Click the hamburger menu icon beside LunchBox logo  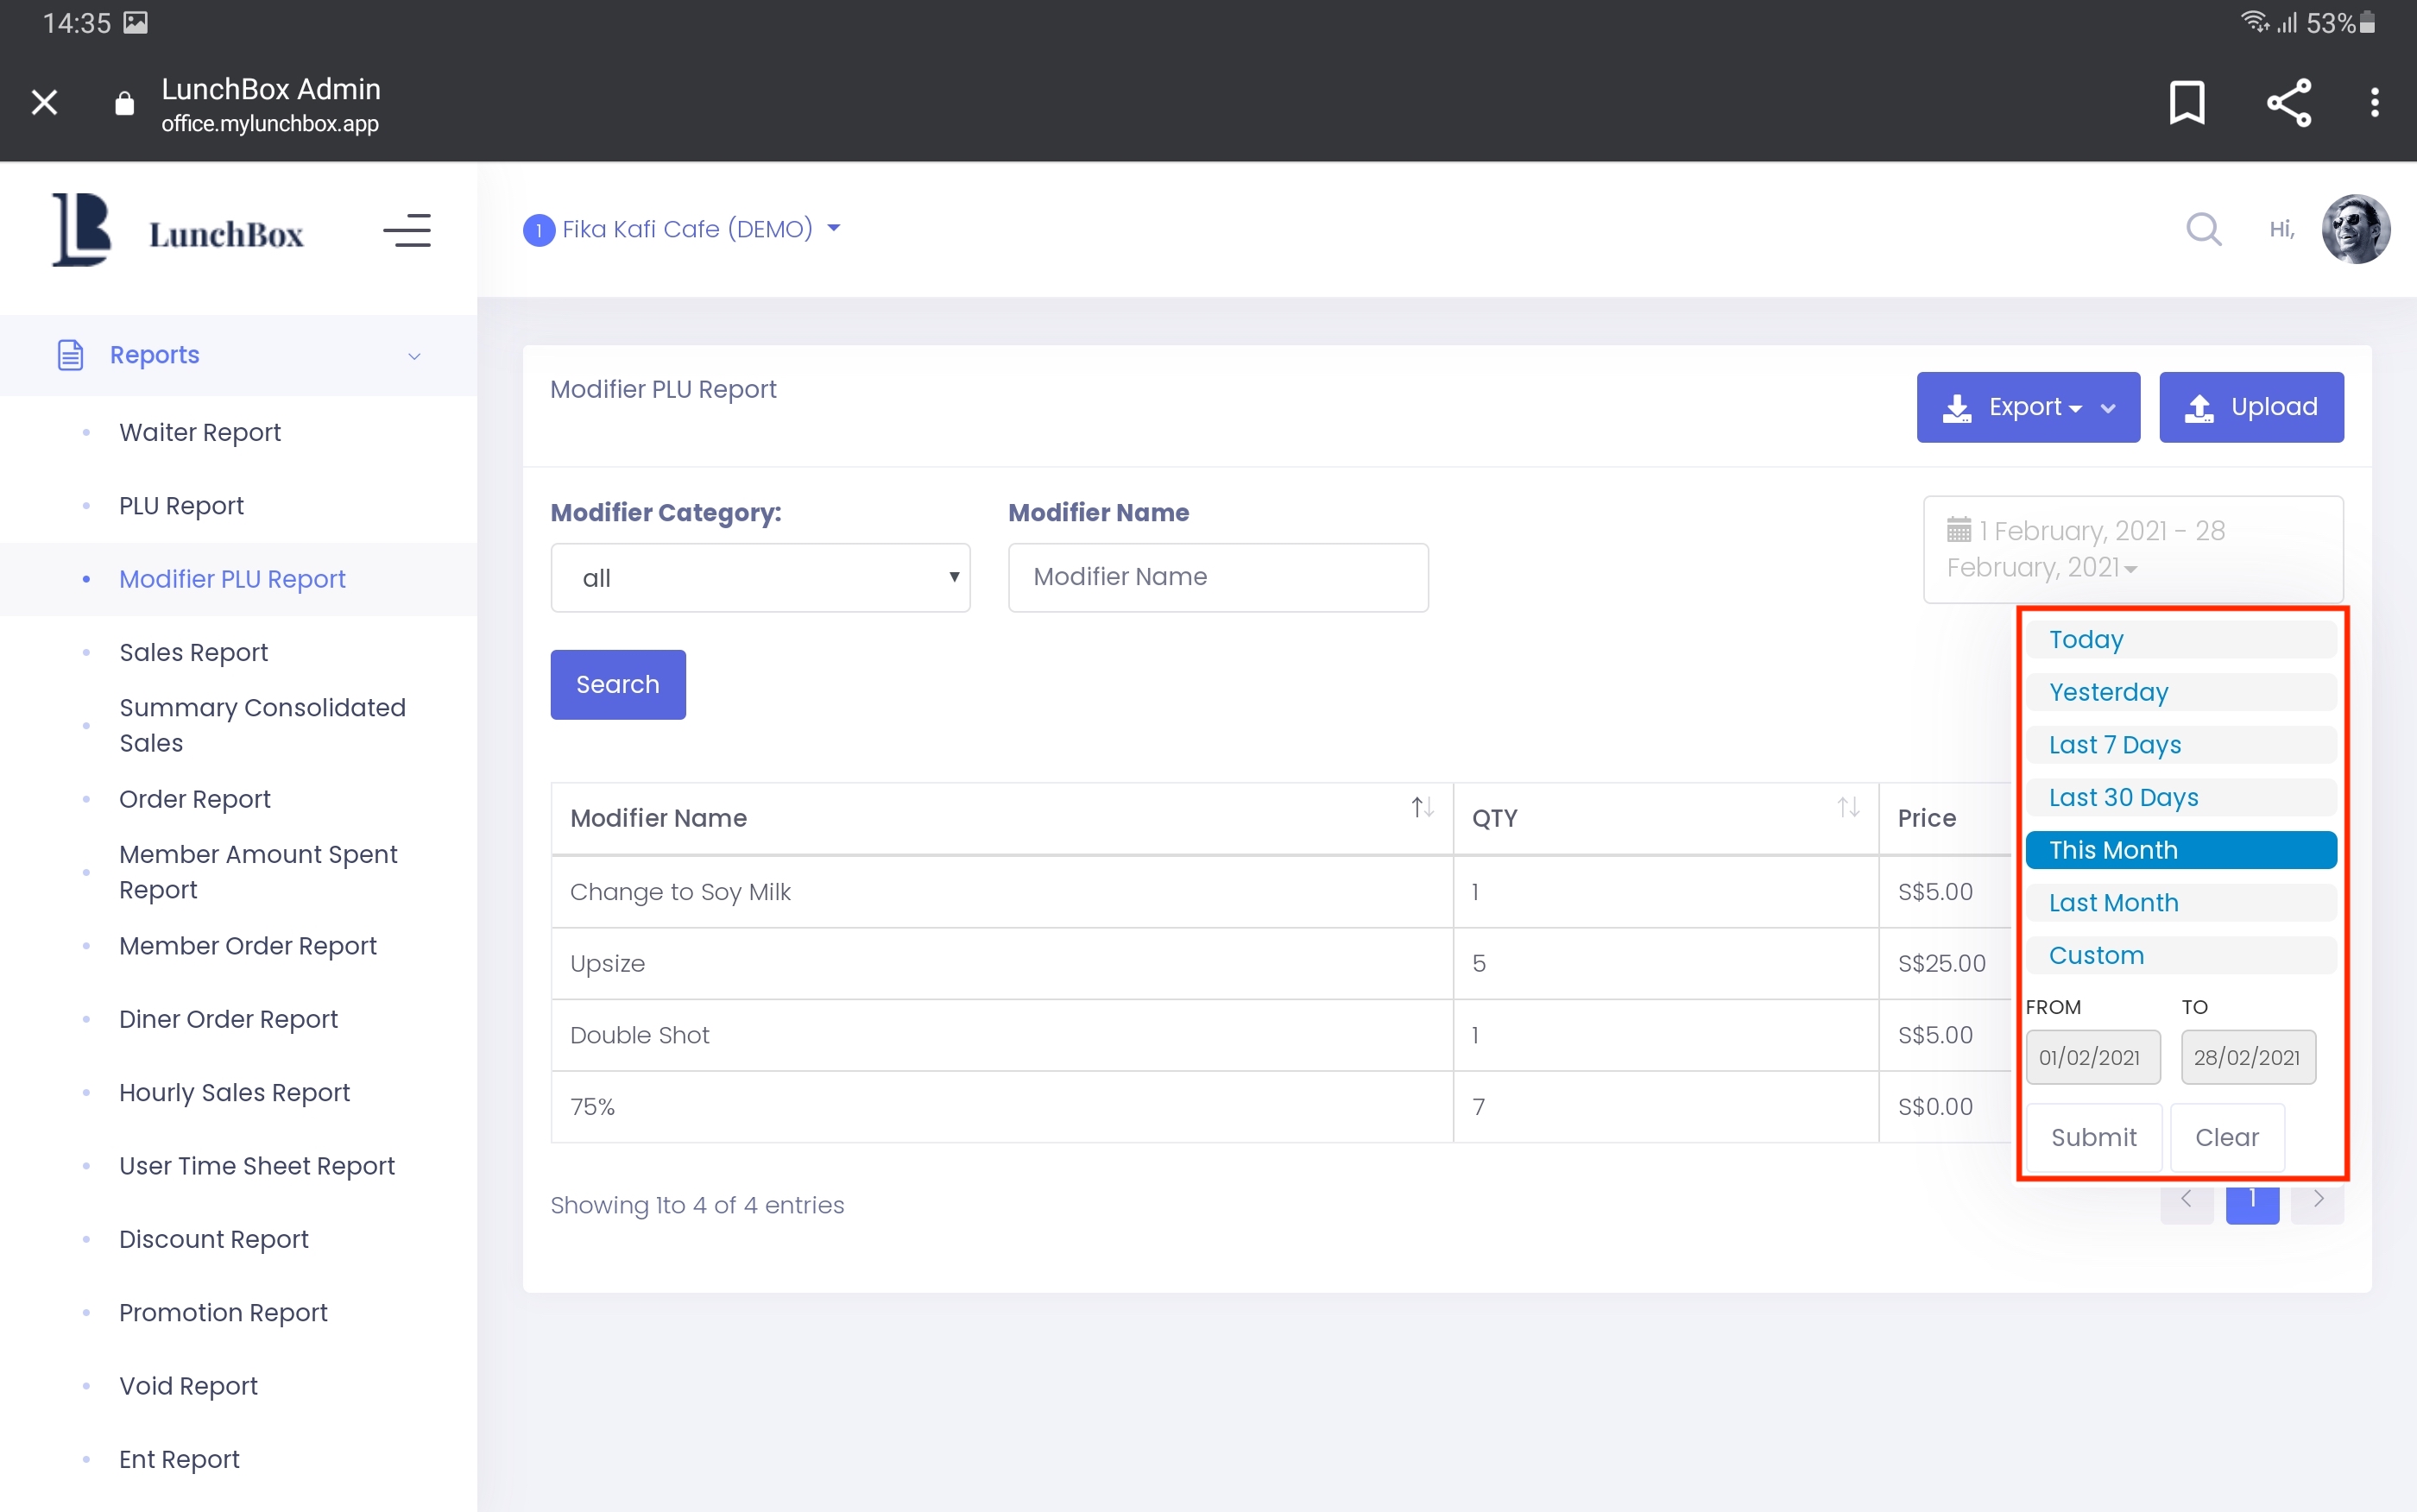pyautogui.click(x=407, y=230)
